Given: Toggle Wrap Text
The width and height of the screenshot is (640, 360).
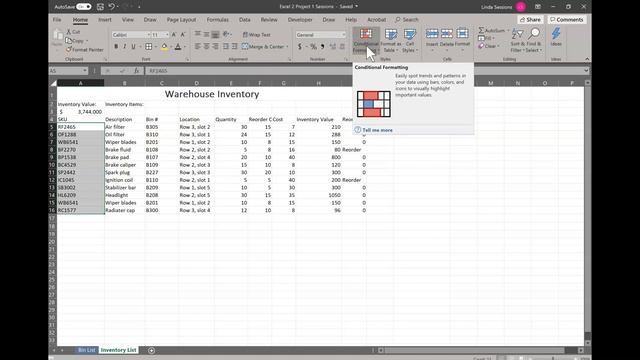Looking at the screenshot, I should (x=256, y=35).
